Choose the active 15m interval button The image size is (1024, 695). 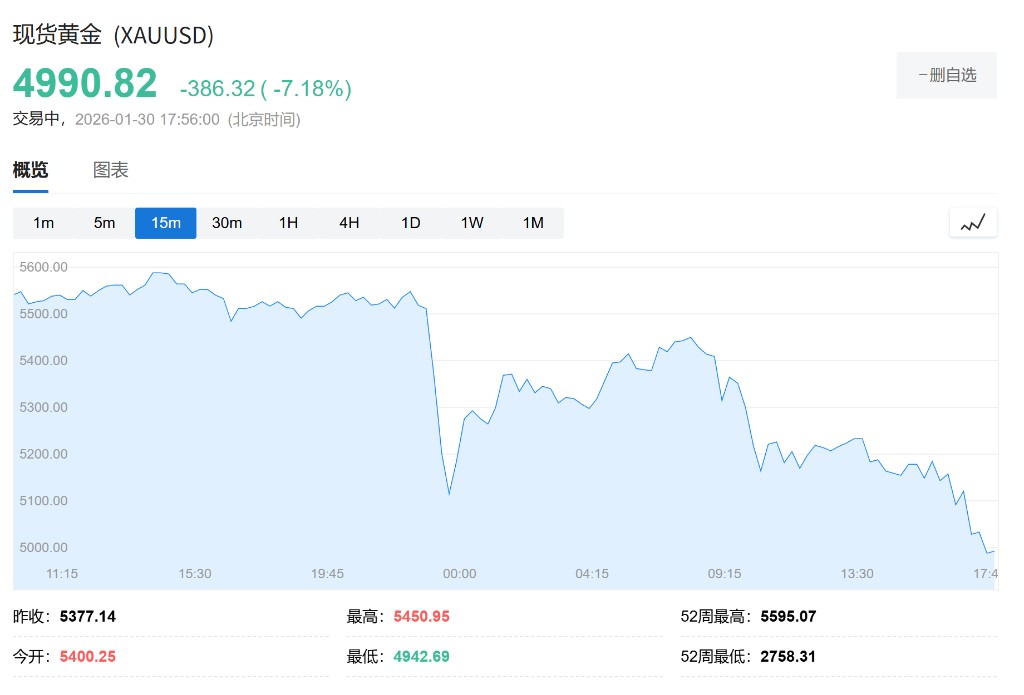[166, 223]
